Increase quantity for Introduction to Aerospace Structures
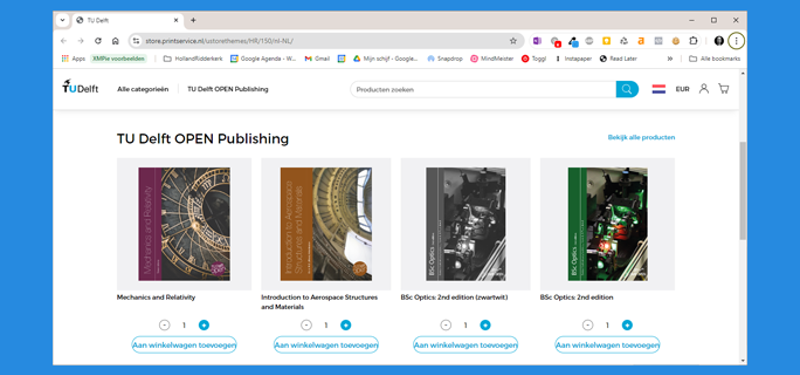Image resolution: width=800 pixels, height=375 pixels. [x=345, y=325]
